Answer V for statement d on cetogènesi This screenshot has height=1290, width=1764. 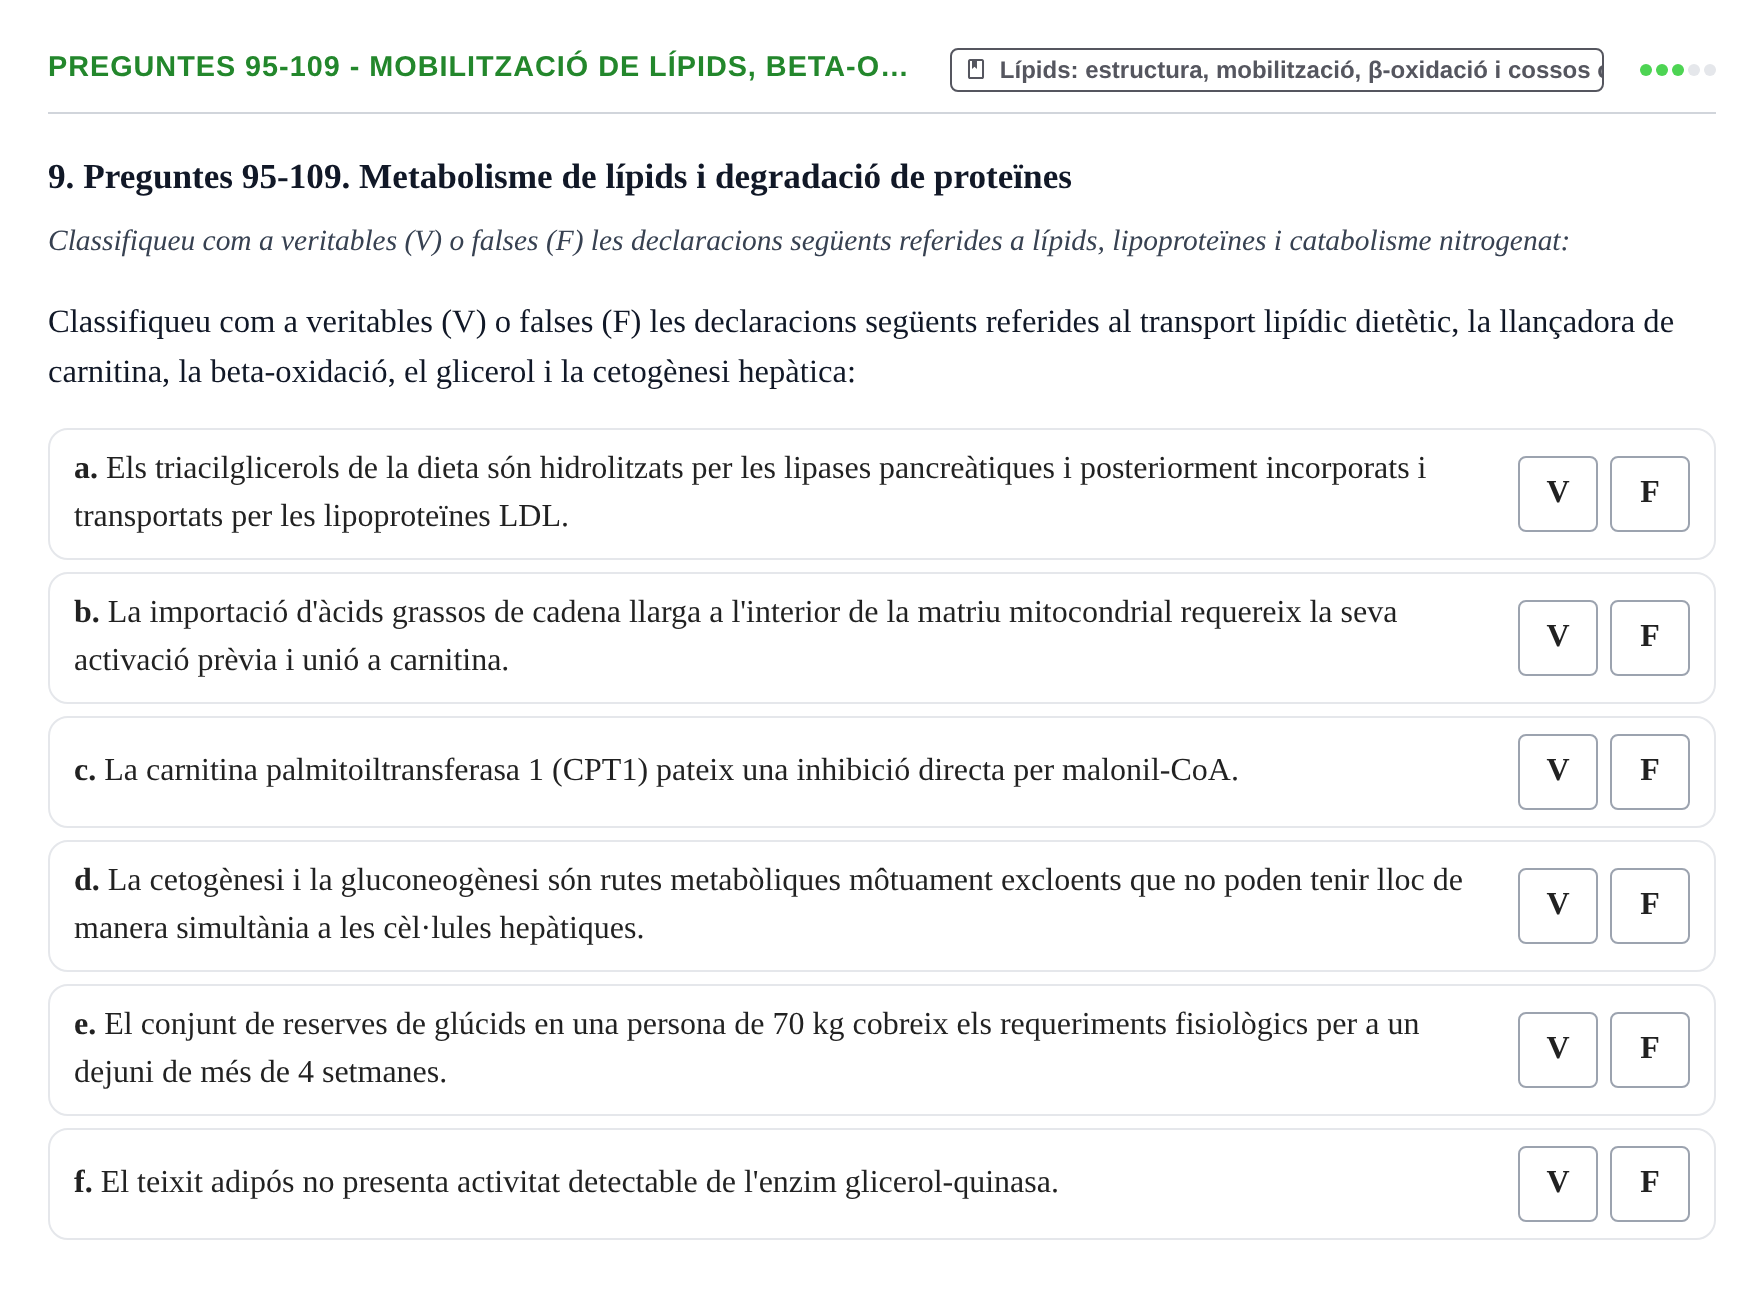[1557, 906]
